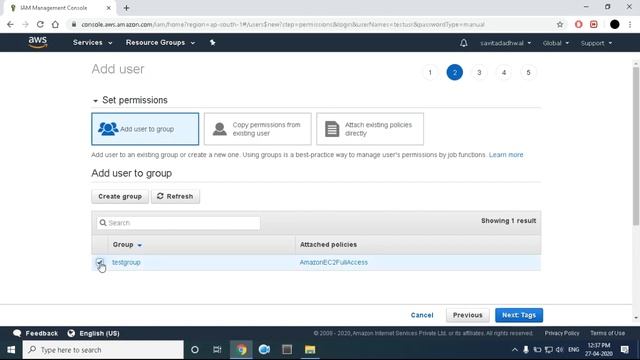Open the savitadadhwal account dropdown
The width and height of the screenshot is (640, 360).
[505, 43]
